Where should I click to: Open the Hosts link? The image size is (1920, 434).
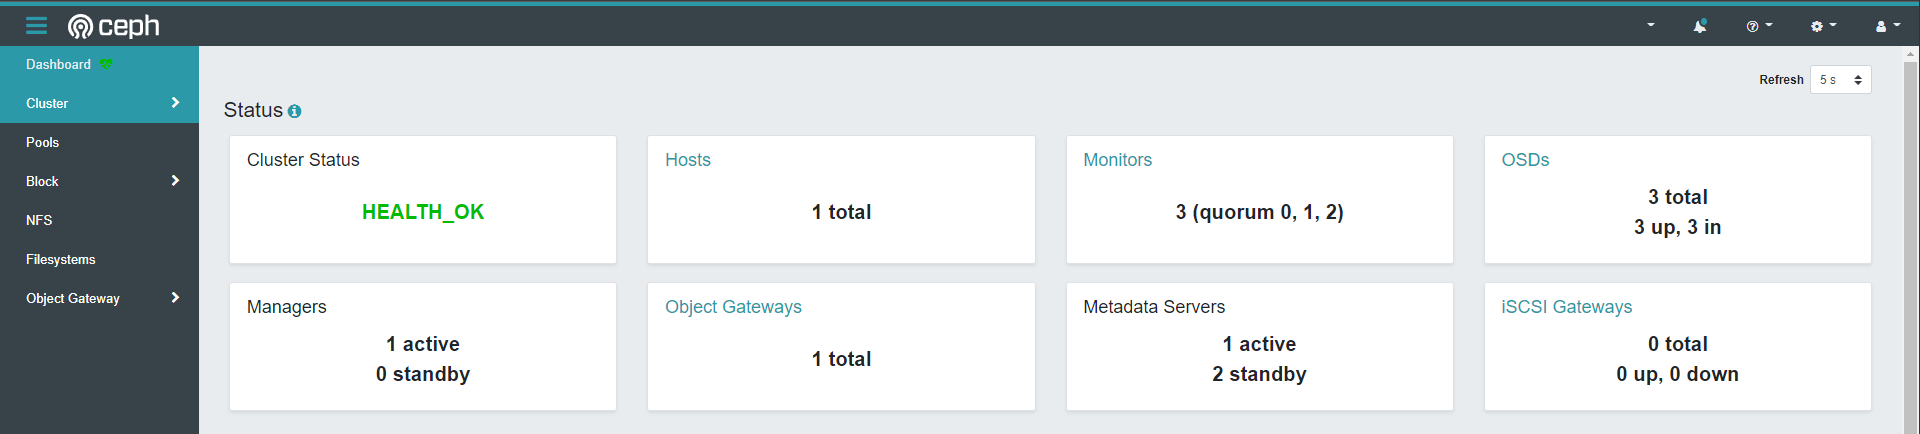tap(688, 160)
